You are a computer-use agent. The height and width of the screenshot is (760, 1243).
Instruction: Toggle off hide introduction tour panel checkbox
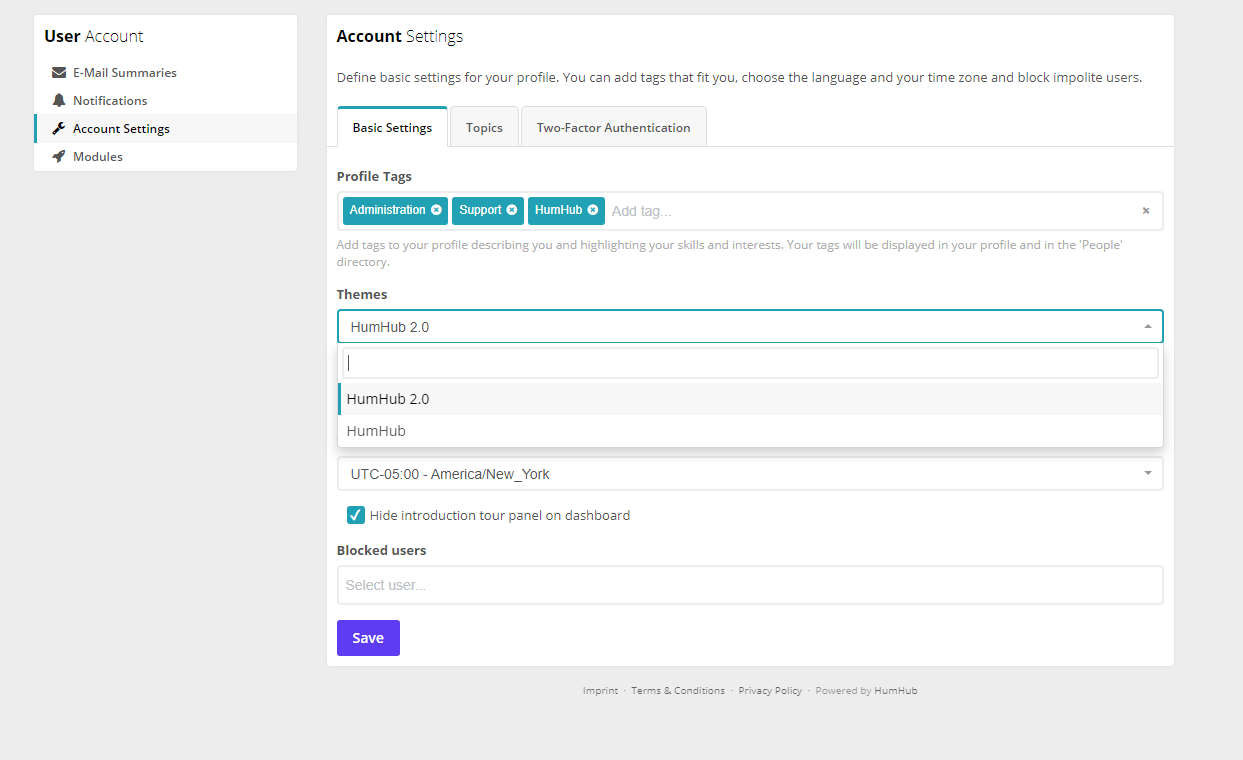point(356,514)
